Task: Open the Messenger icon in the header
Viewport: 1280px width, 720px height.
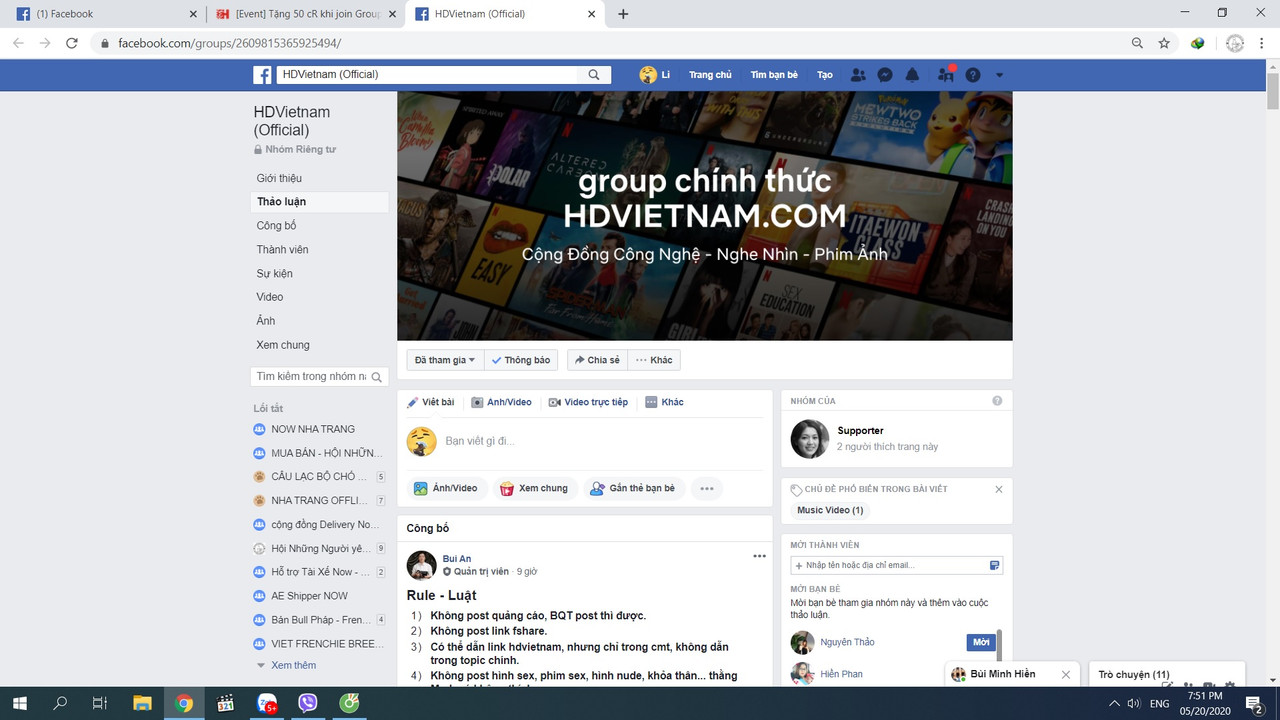Action: pos(885,75)
